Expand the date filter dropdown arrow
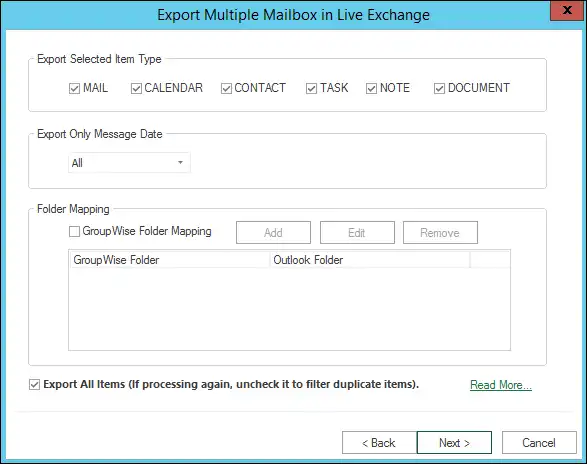587x464 pixels. tap(180, 163)
